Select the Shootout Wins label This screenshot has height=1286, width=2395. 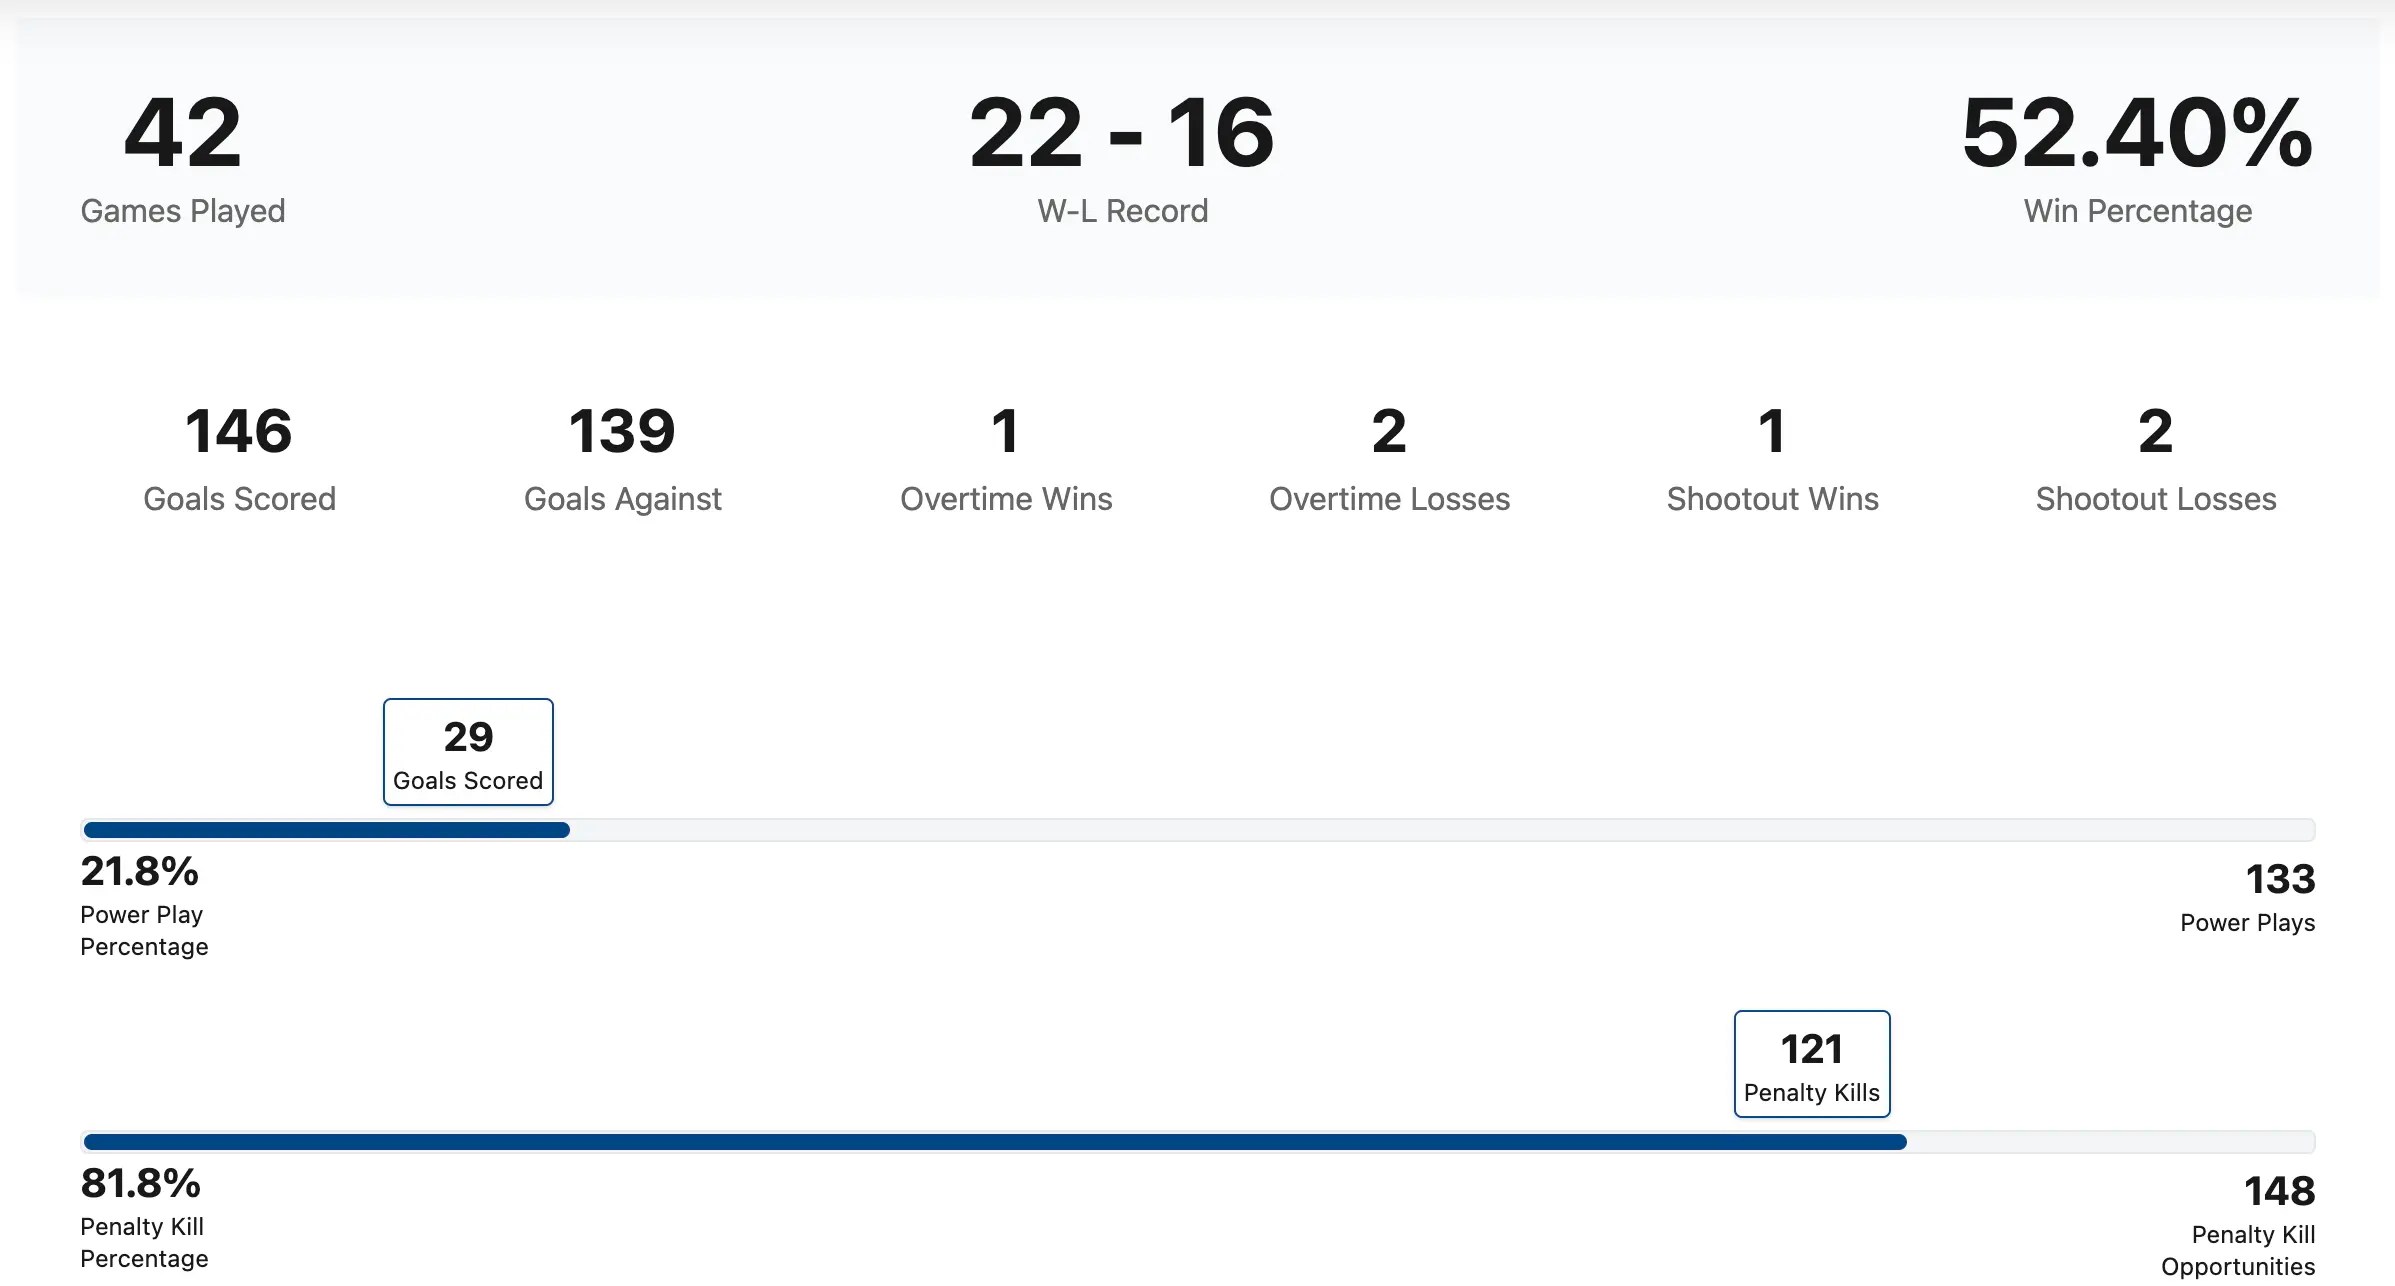1772,499
